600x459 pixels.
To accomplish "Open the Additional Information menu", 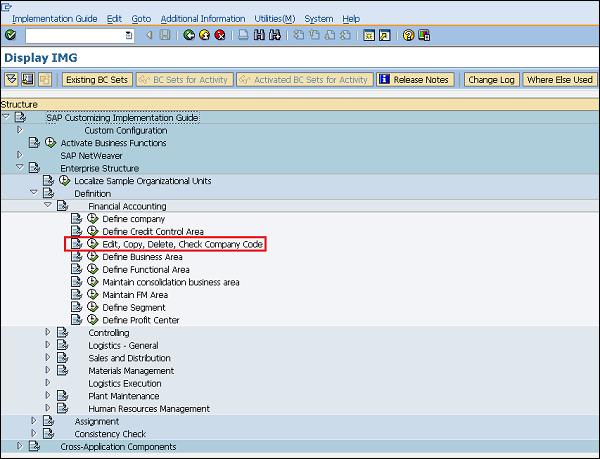I will 202,18.
